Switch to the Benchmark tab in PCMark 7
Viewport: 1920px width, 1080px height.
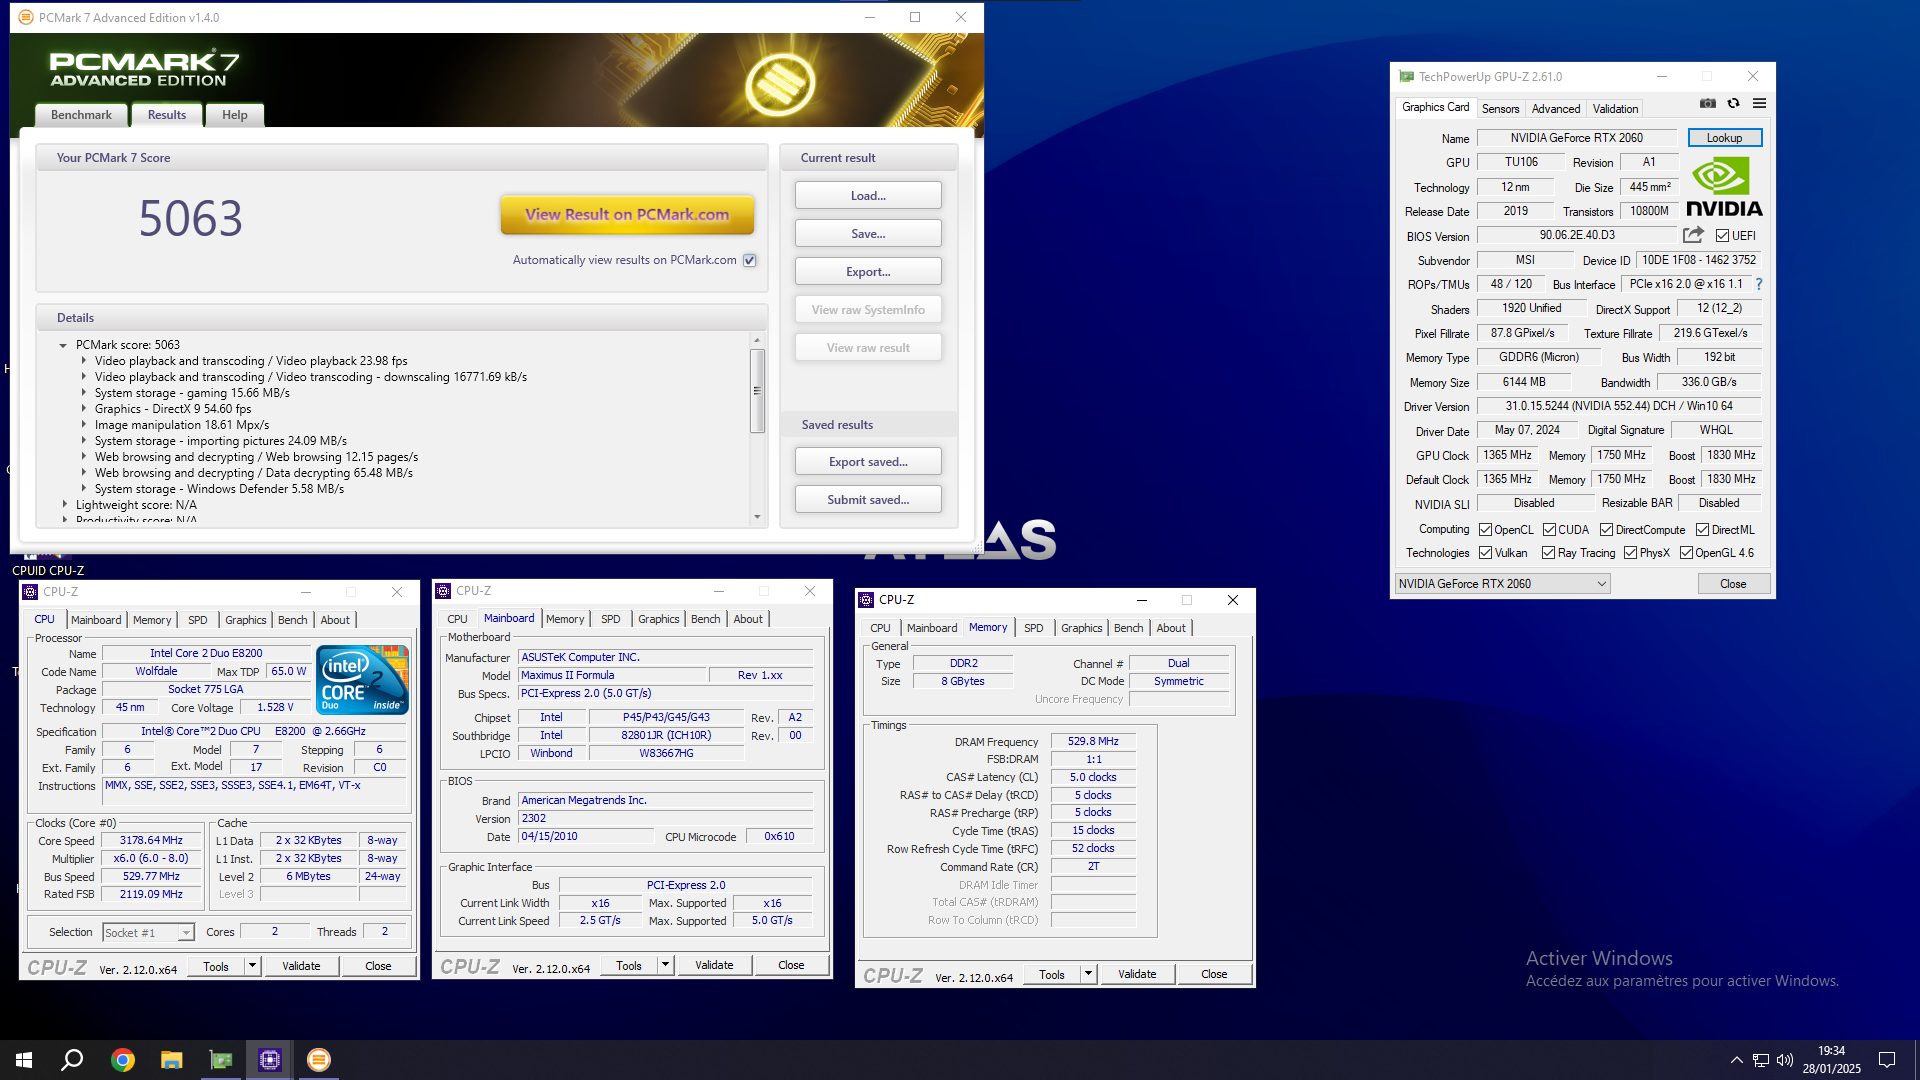(x=81, y=115)
